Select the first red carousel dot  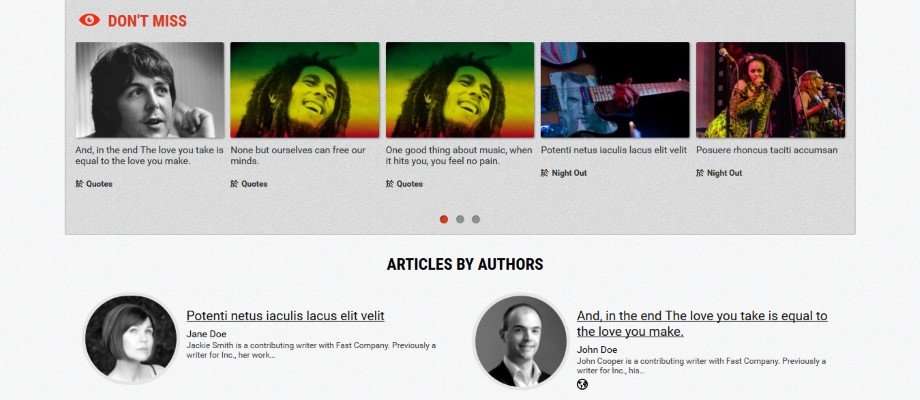444,219
